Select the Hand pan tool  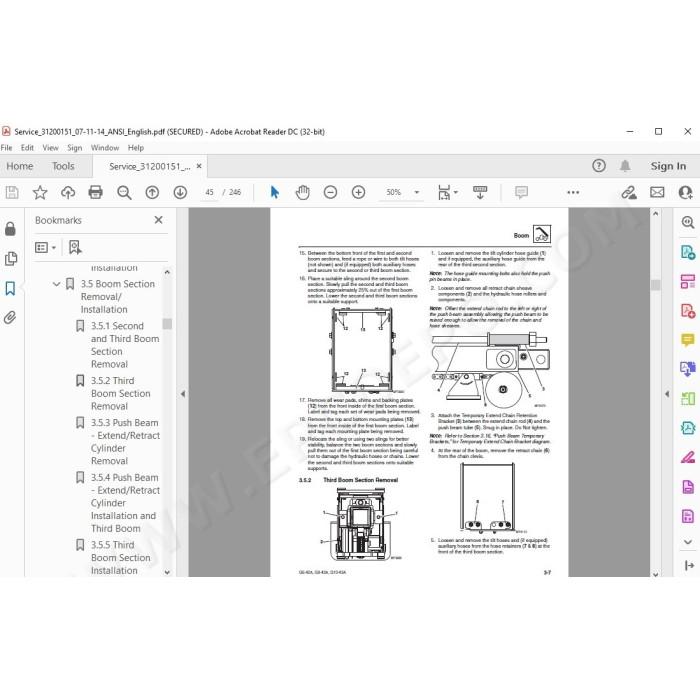302,192
